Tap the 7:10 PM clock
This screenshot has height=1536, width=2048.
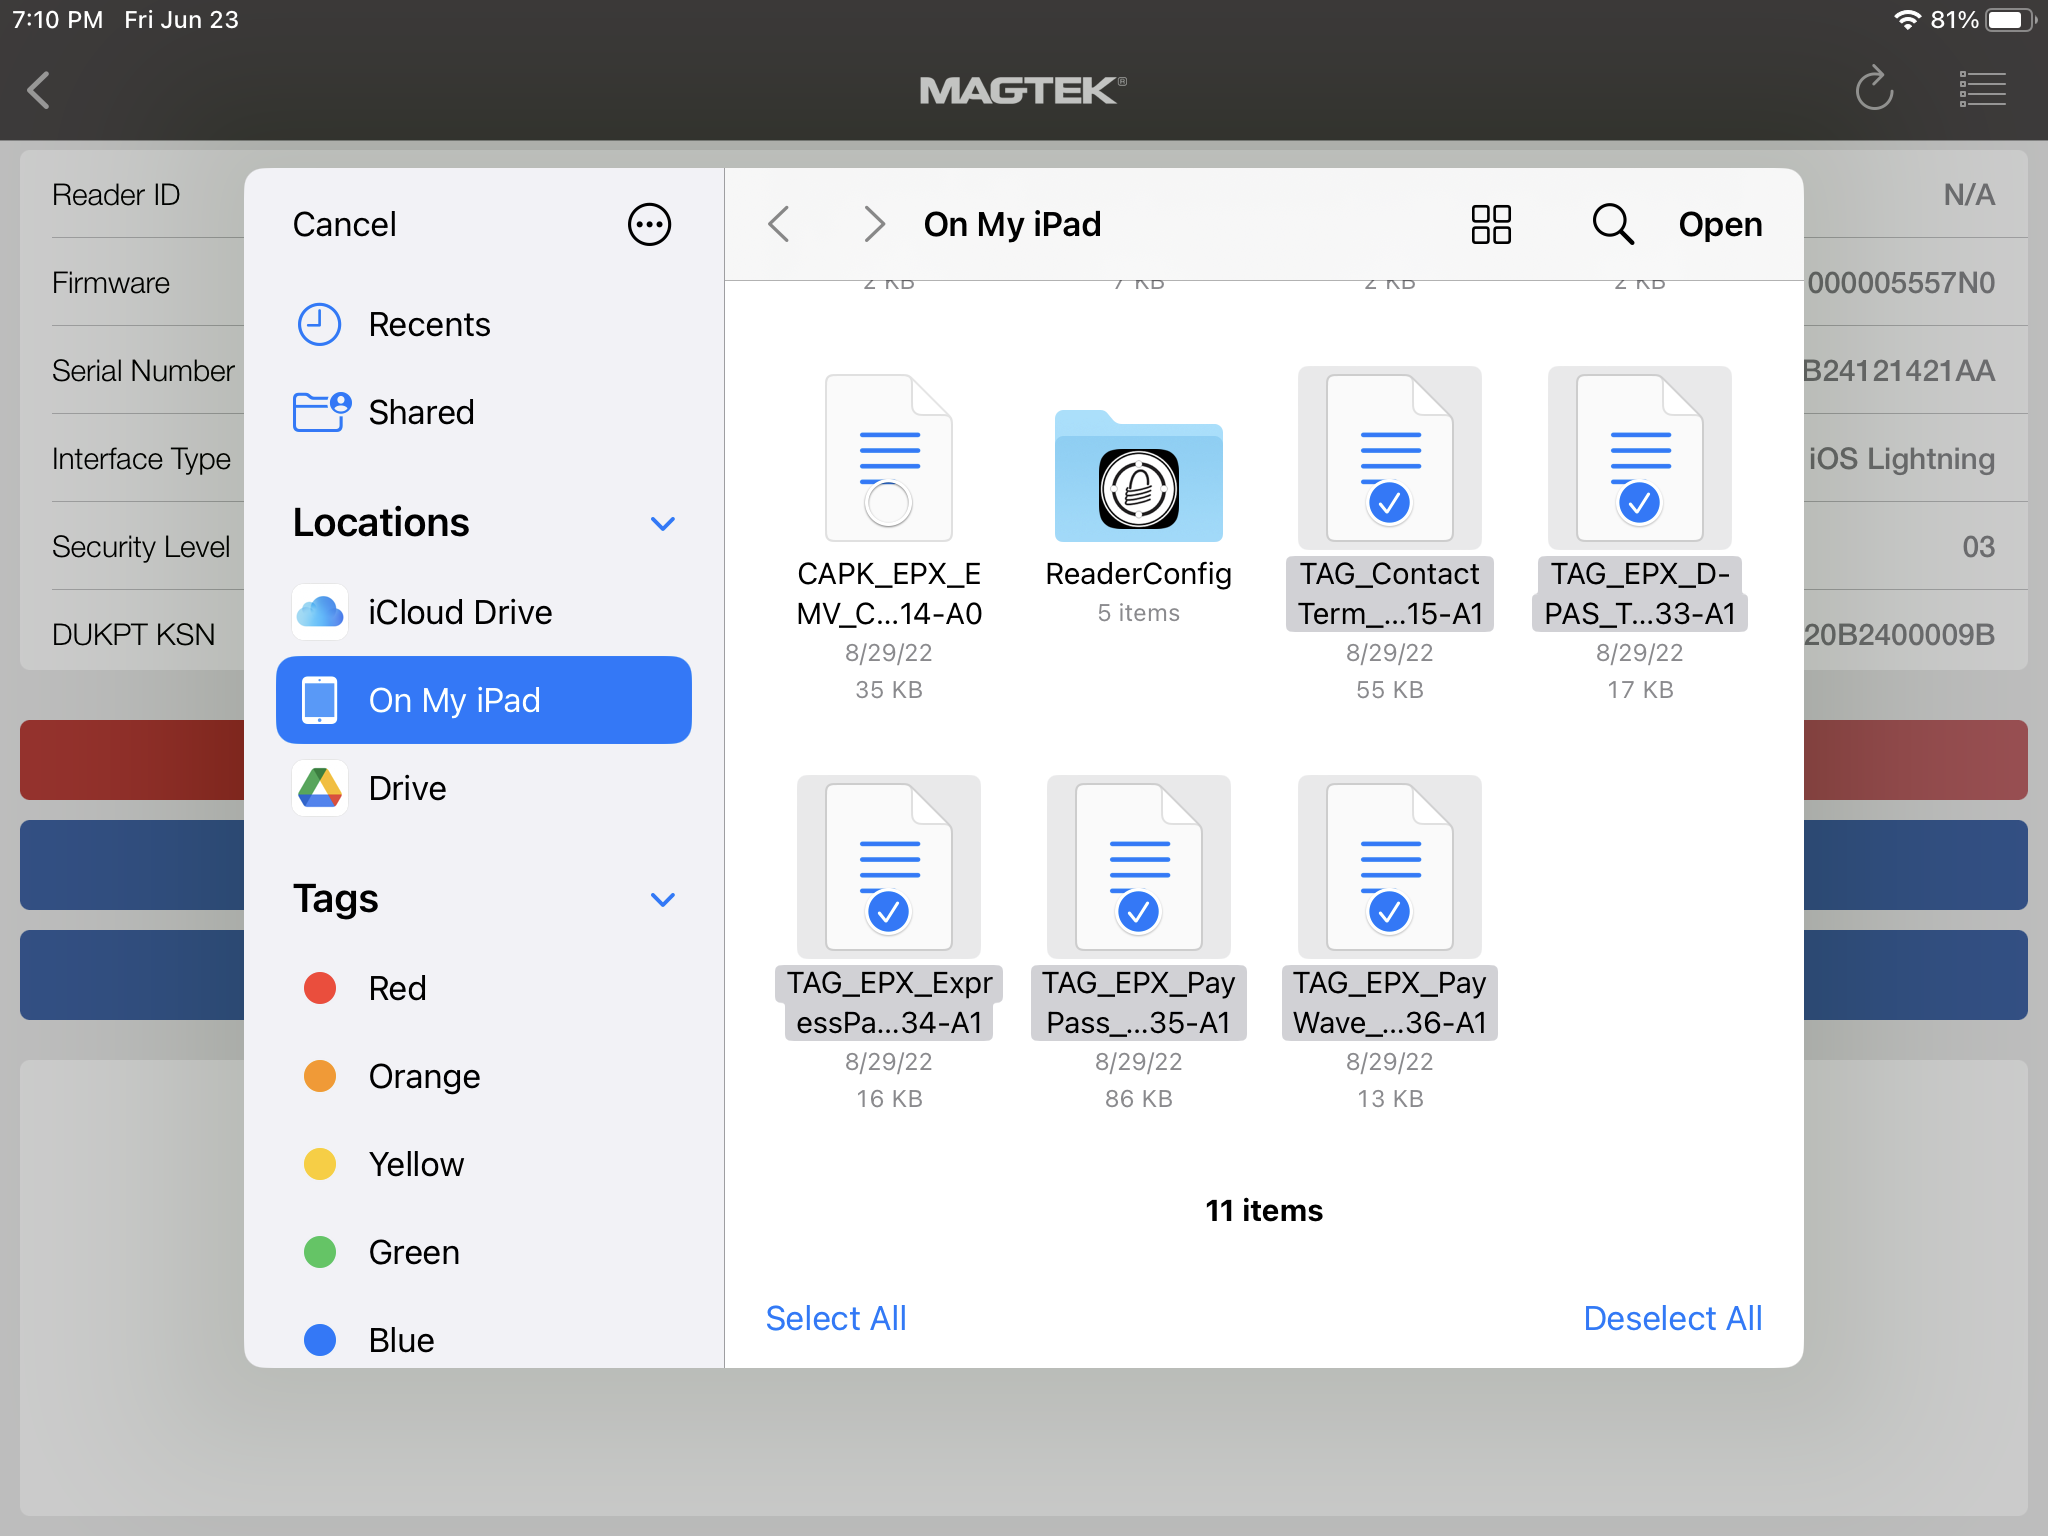pyautogui.click(x=58, y=20)
